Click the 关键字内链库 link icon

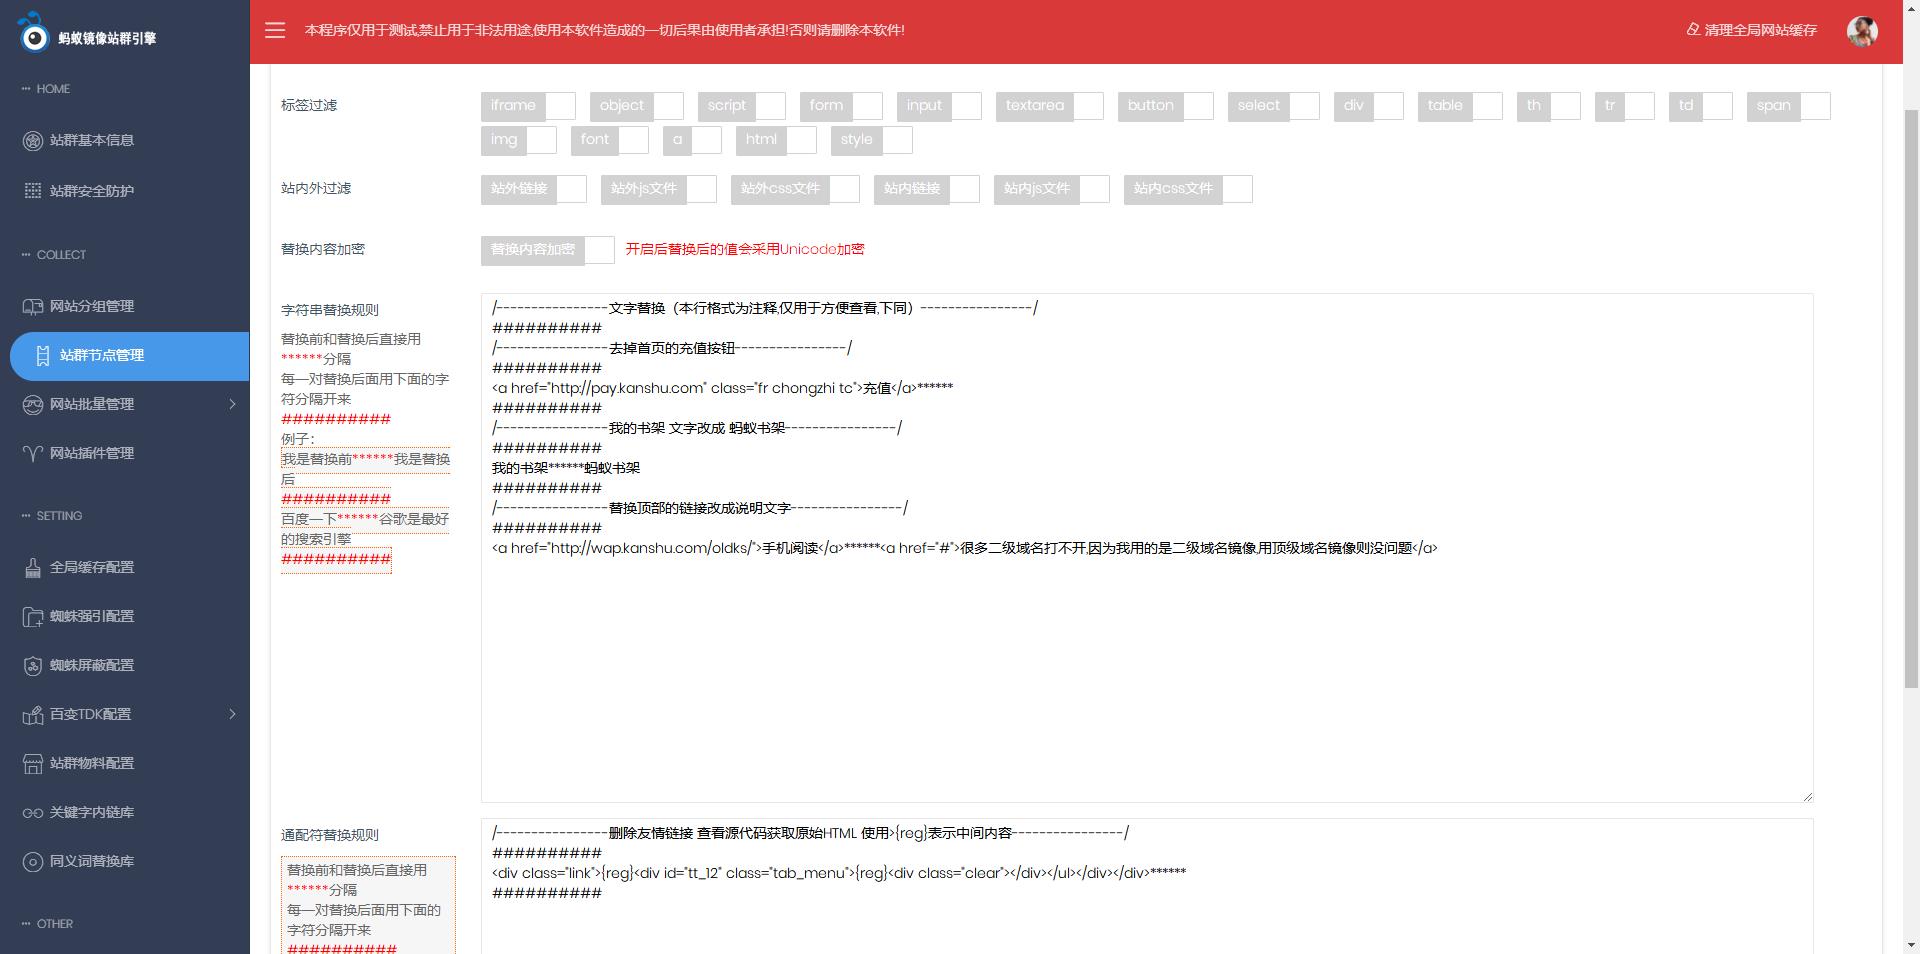[x=33, y=813]
